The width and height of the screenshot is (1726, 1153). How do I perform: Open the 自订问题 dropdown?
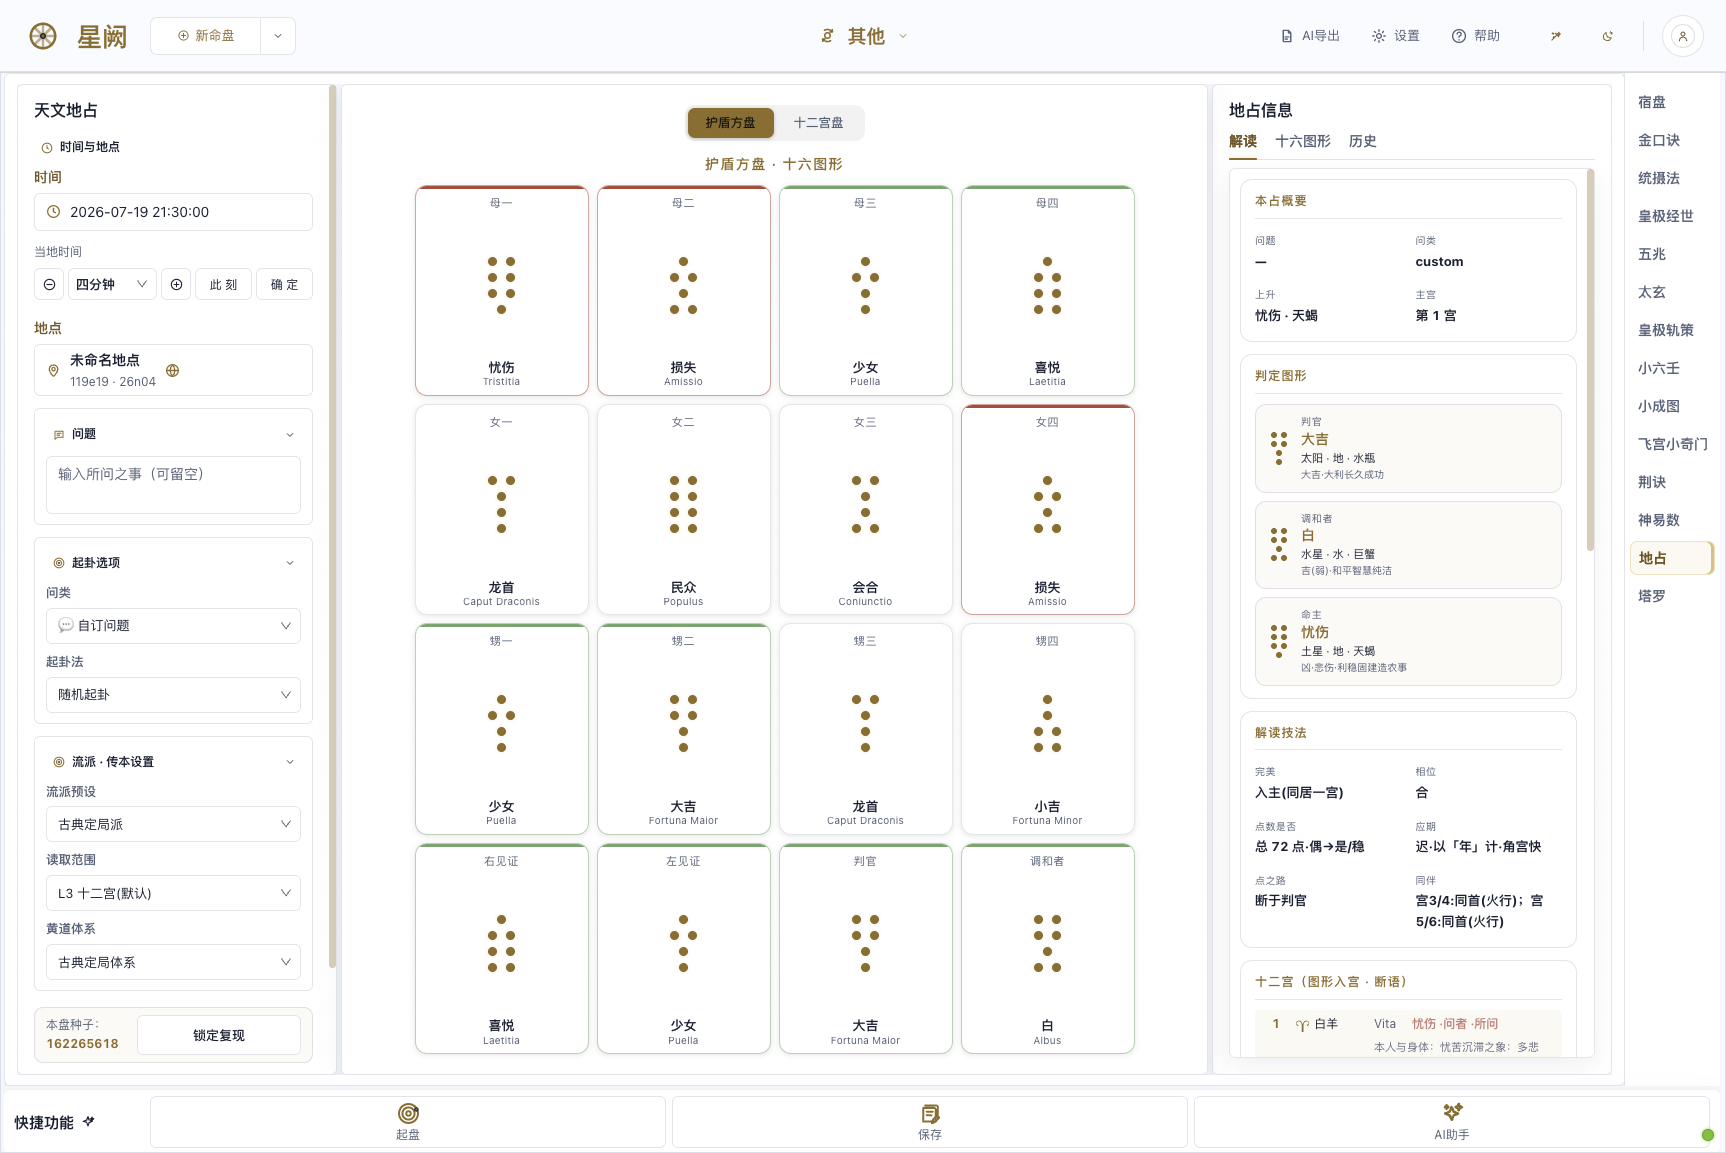(173, 626)
